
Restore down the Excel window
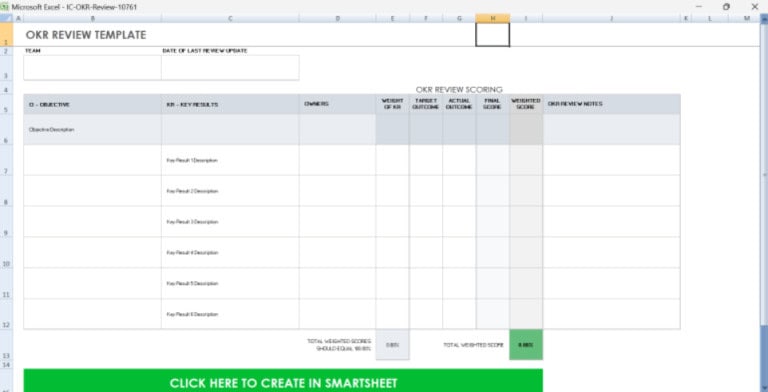(726, 7)
